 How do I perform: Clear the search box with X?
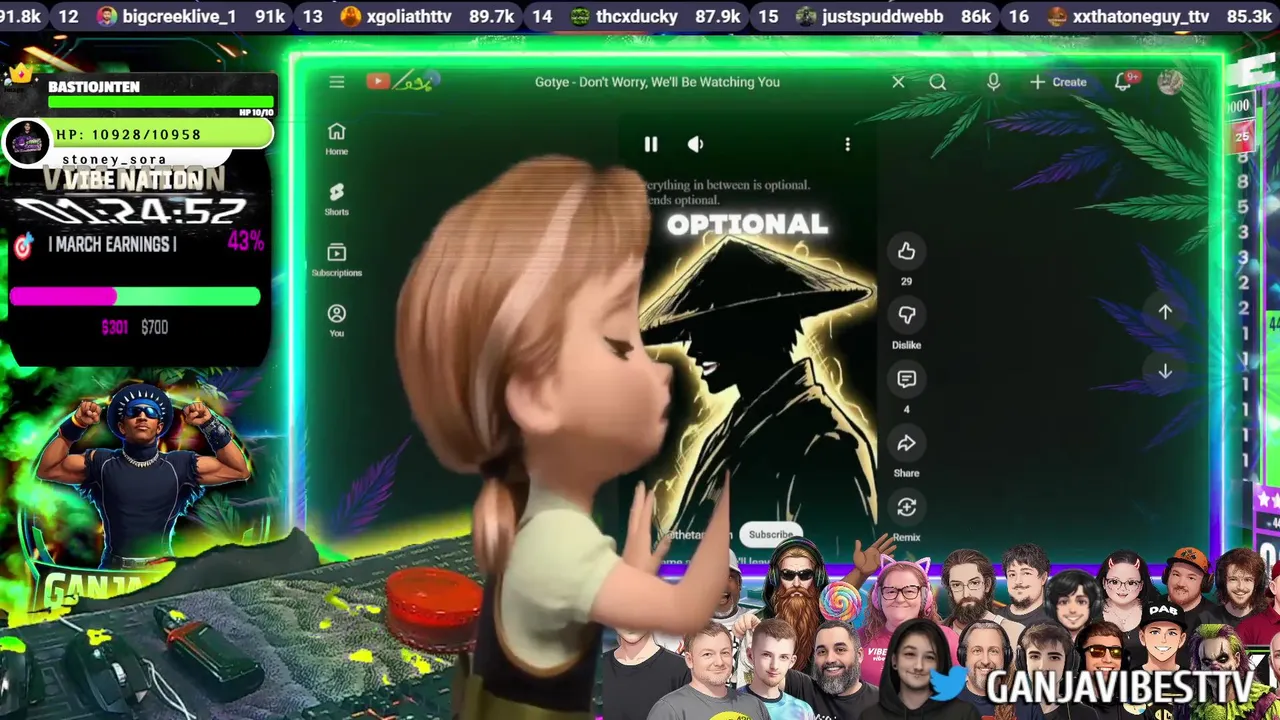point(898,82)
